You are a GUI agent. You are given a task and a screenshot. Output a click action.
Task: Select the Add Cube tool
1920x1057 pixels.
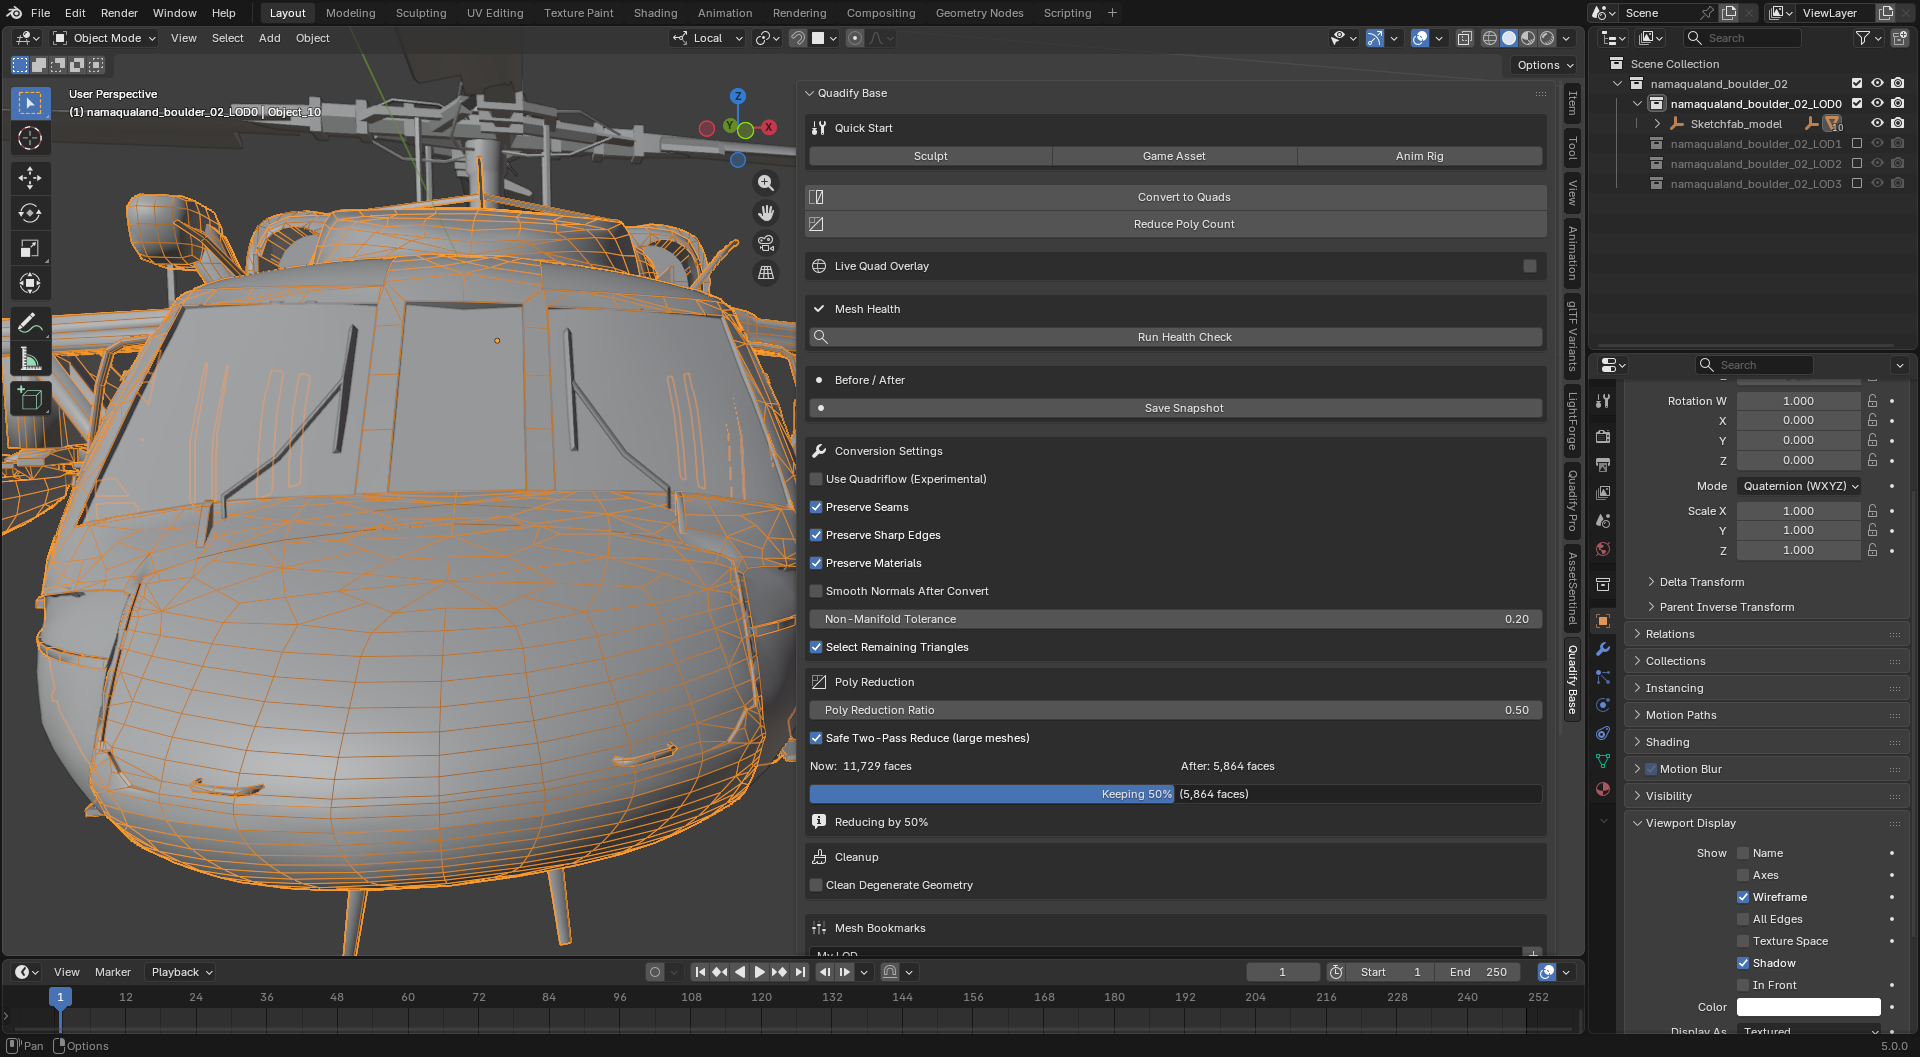pyautogui.click(x=30, y=399)
